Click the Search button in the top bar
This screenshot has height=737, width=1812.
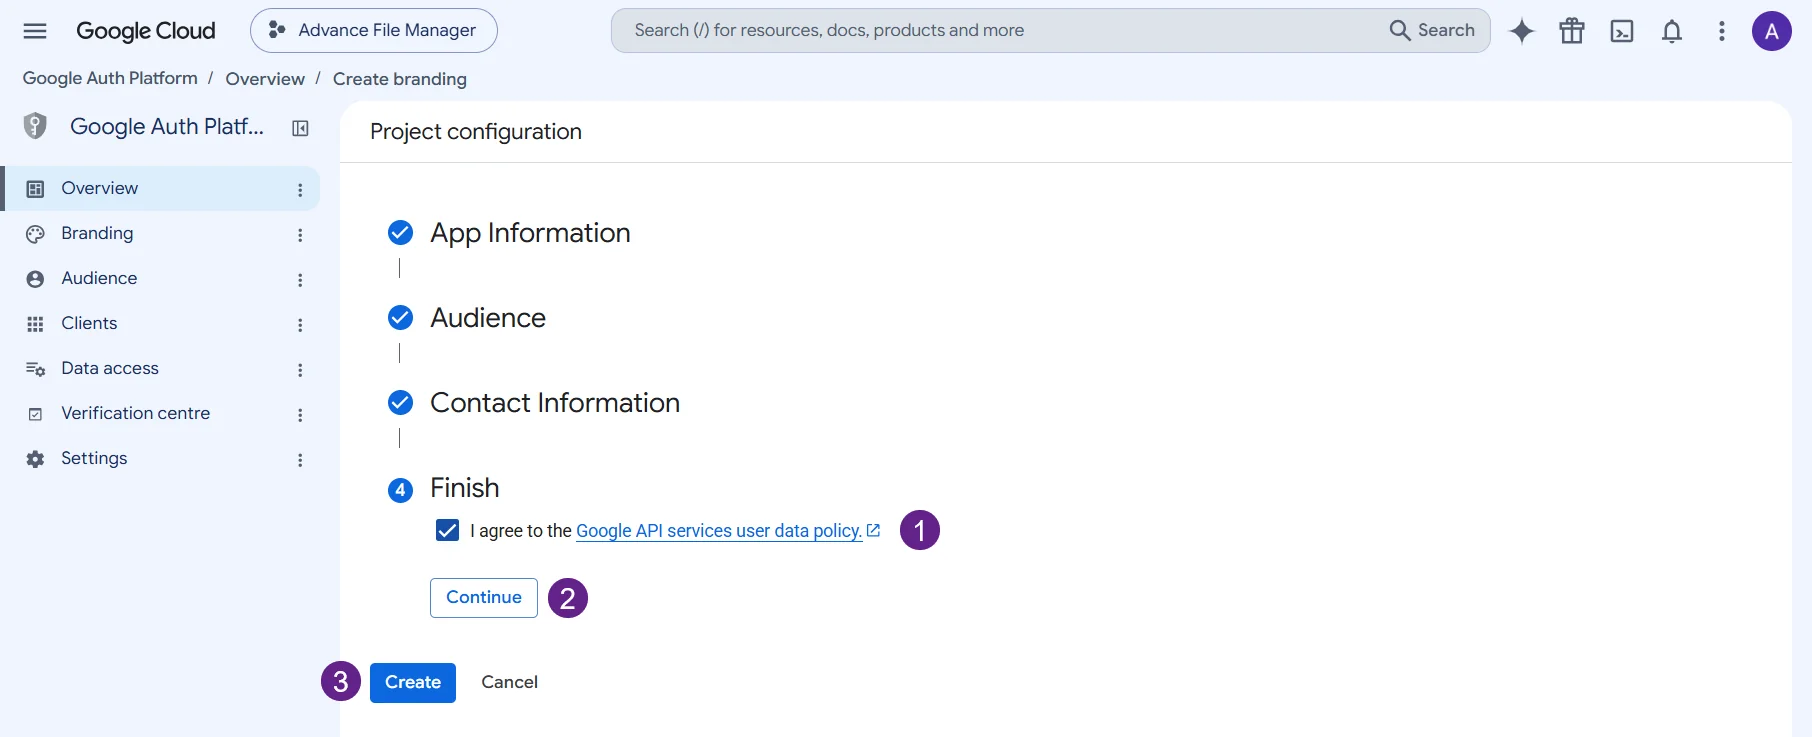(1432, 31)
